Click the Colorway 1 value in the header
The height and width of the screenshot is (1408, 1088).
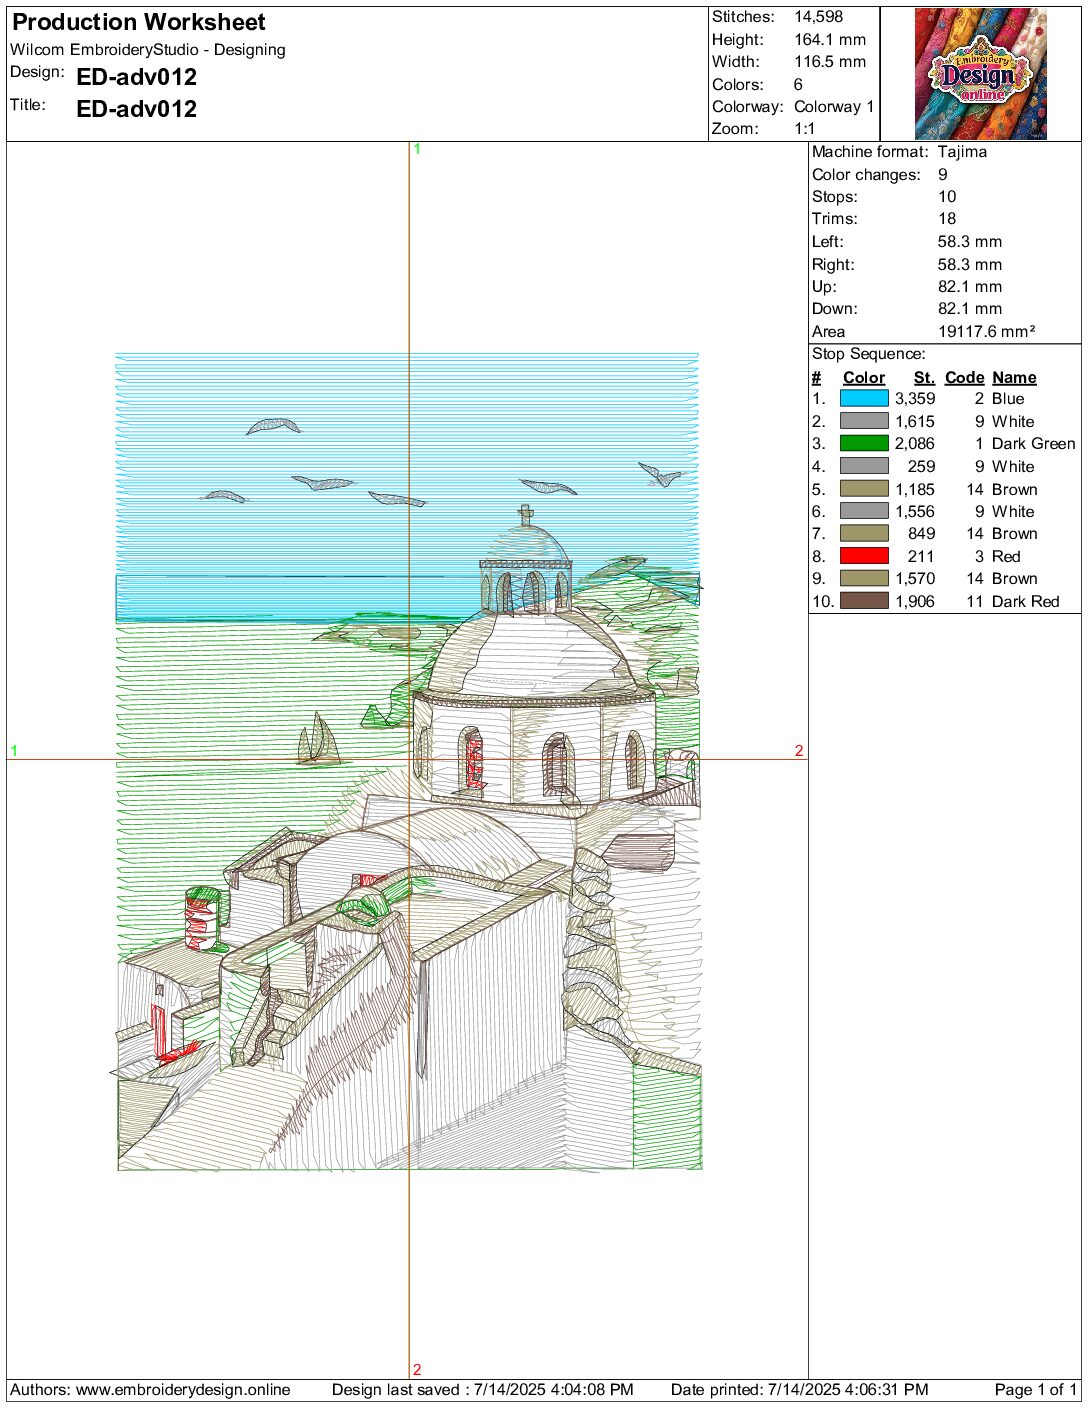coord(834,107)
